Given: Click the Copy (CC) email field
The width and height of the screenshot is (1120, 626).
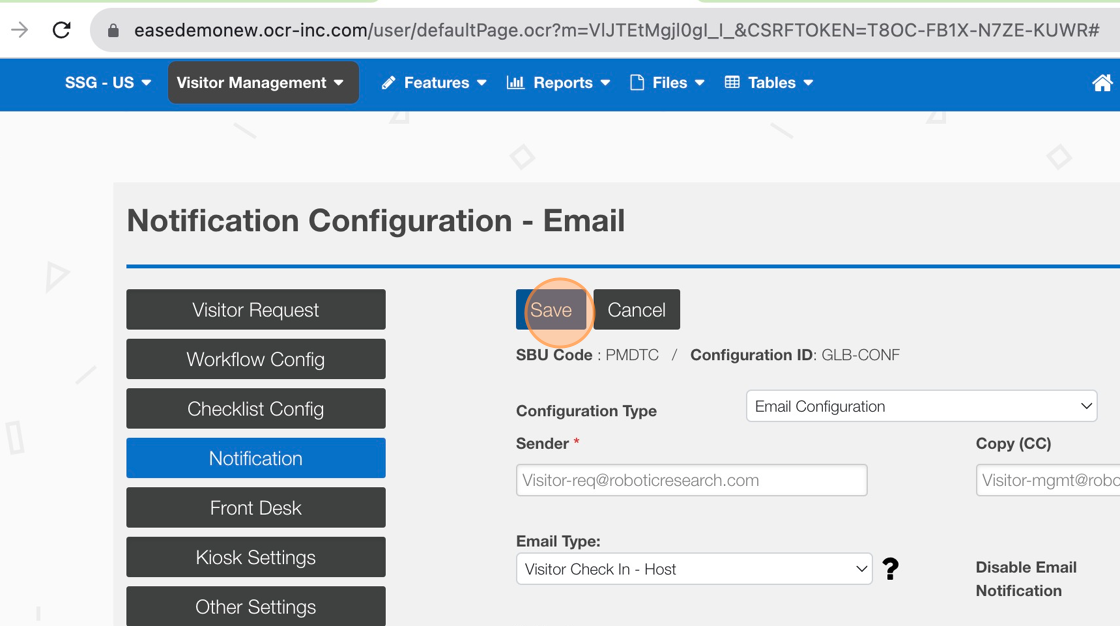Looking at the screenshot, I should coord(1047,480).
